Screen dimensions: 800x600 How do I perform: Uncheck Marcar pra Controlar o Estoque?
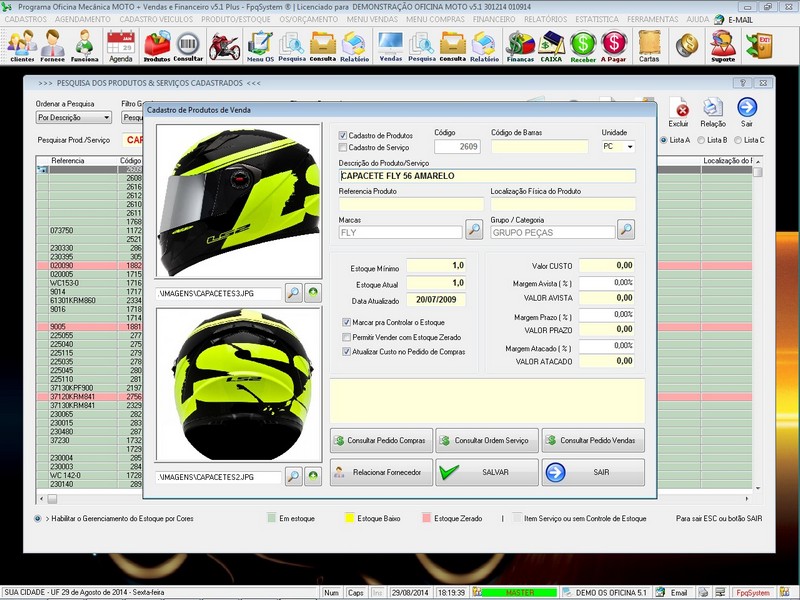tap(346, 323)
